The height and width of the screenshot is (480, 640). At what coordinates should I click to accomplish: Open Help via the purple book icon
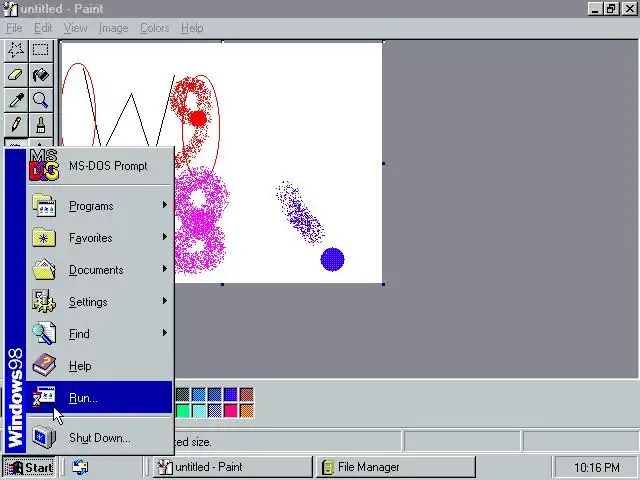pyautogui.click(x=44, y=365)
